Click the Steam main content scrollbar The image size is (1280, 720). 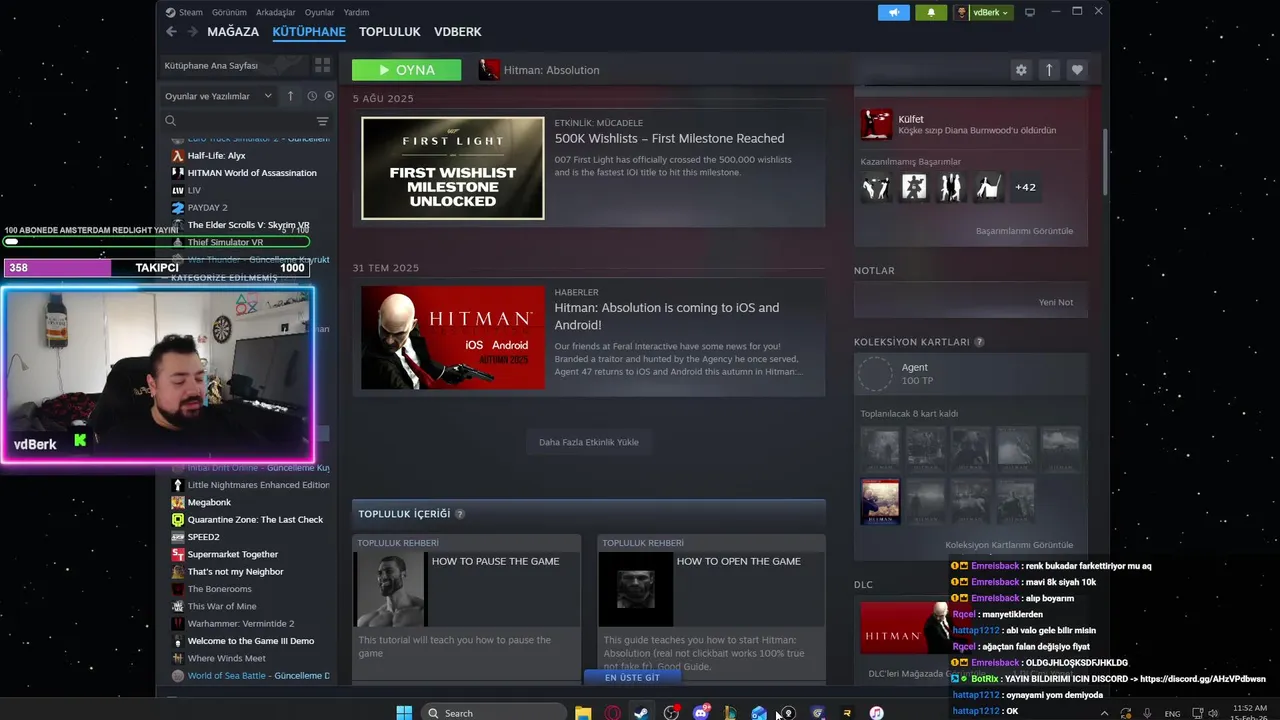(x=1105, y=162)
